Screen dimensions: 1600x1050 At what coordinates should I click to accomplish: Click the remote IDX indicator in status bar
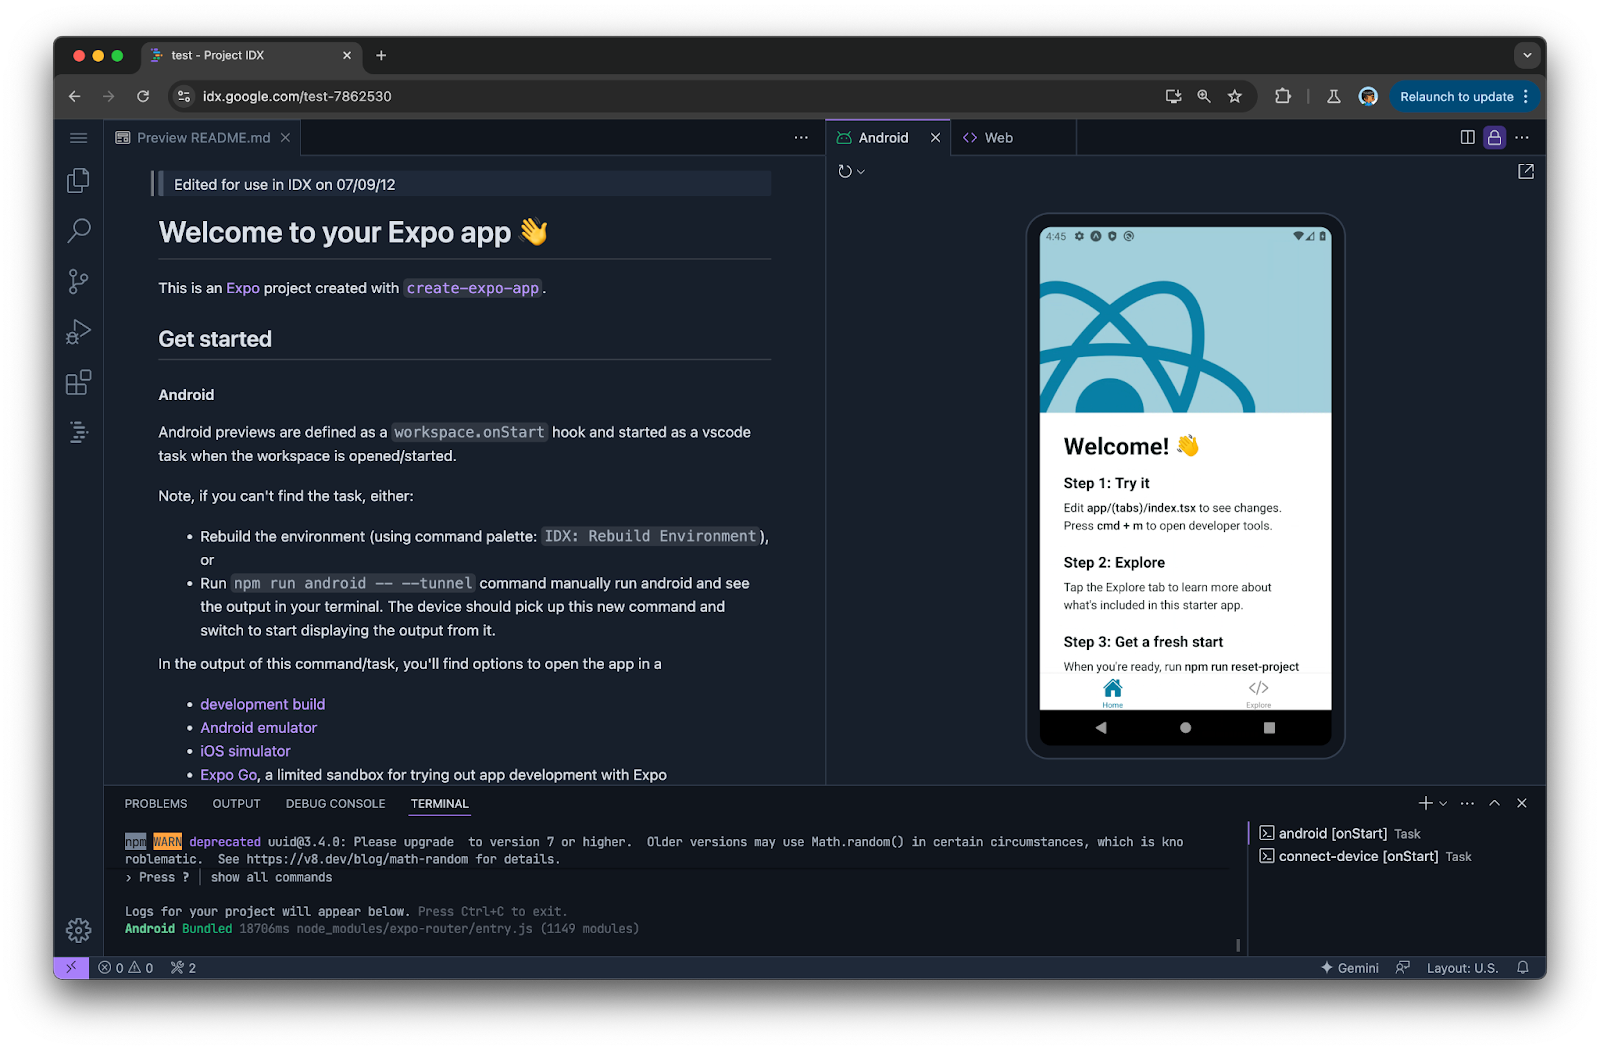point(71,967)
